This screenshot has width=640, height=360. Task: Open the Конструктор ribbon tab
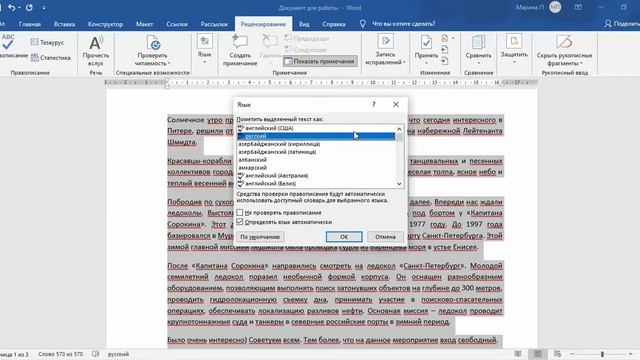(x=105, y=24)
